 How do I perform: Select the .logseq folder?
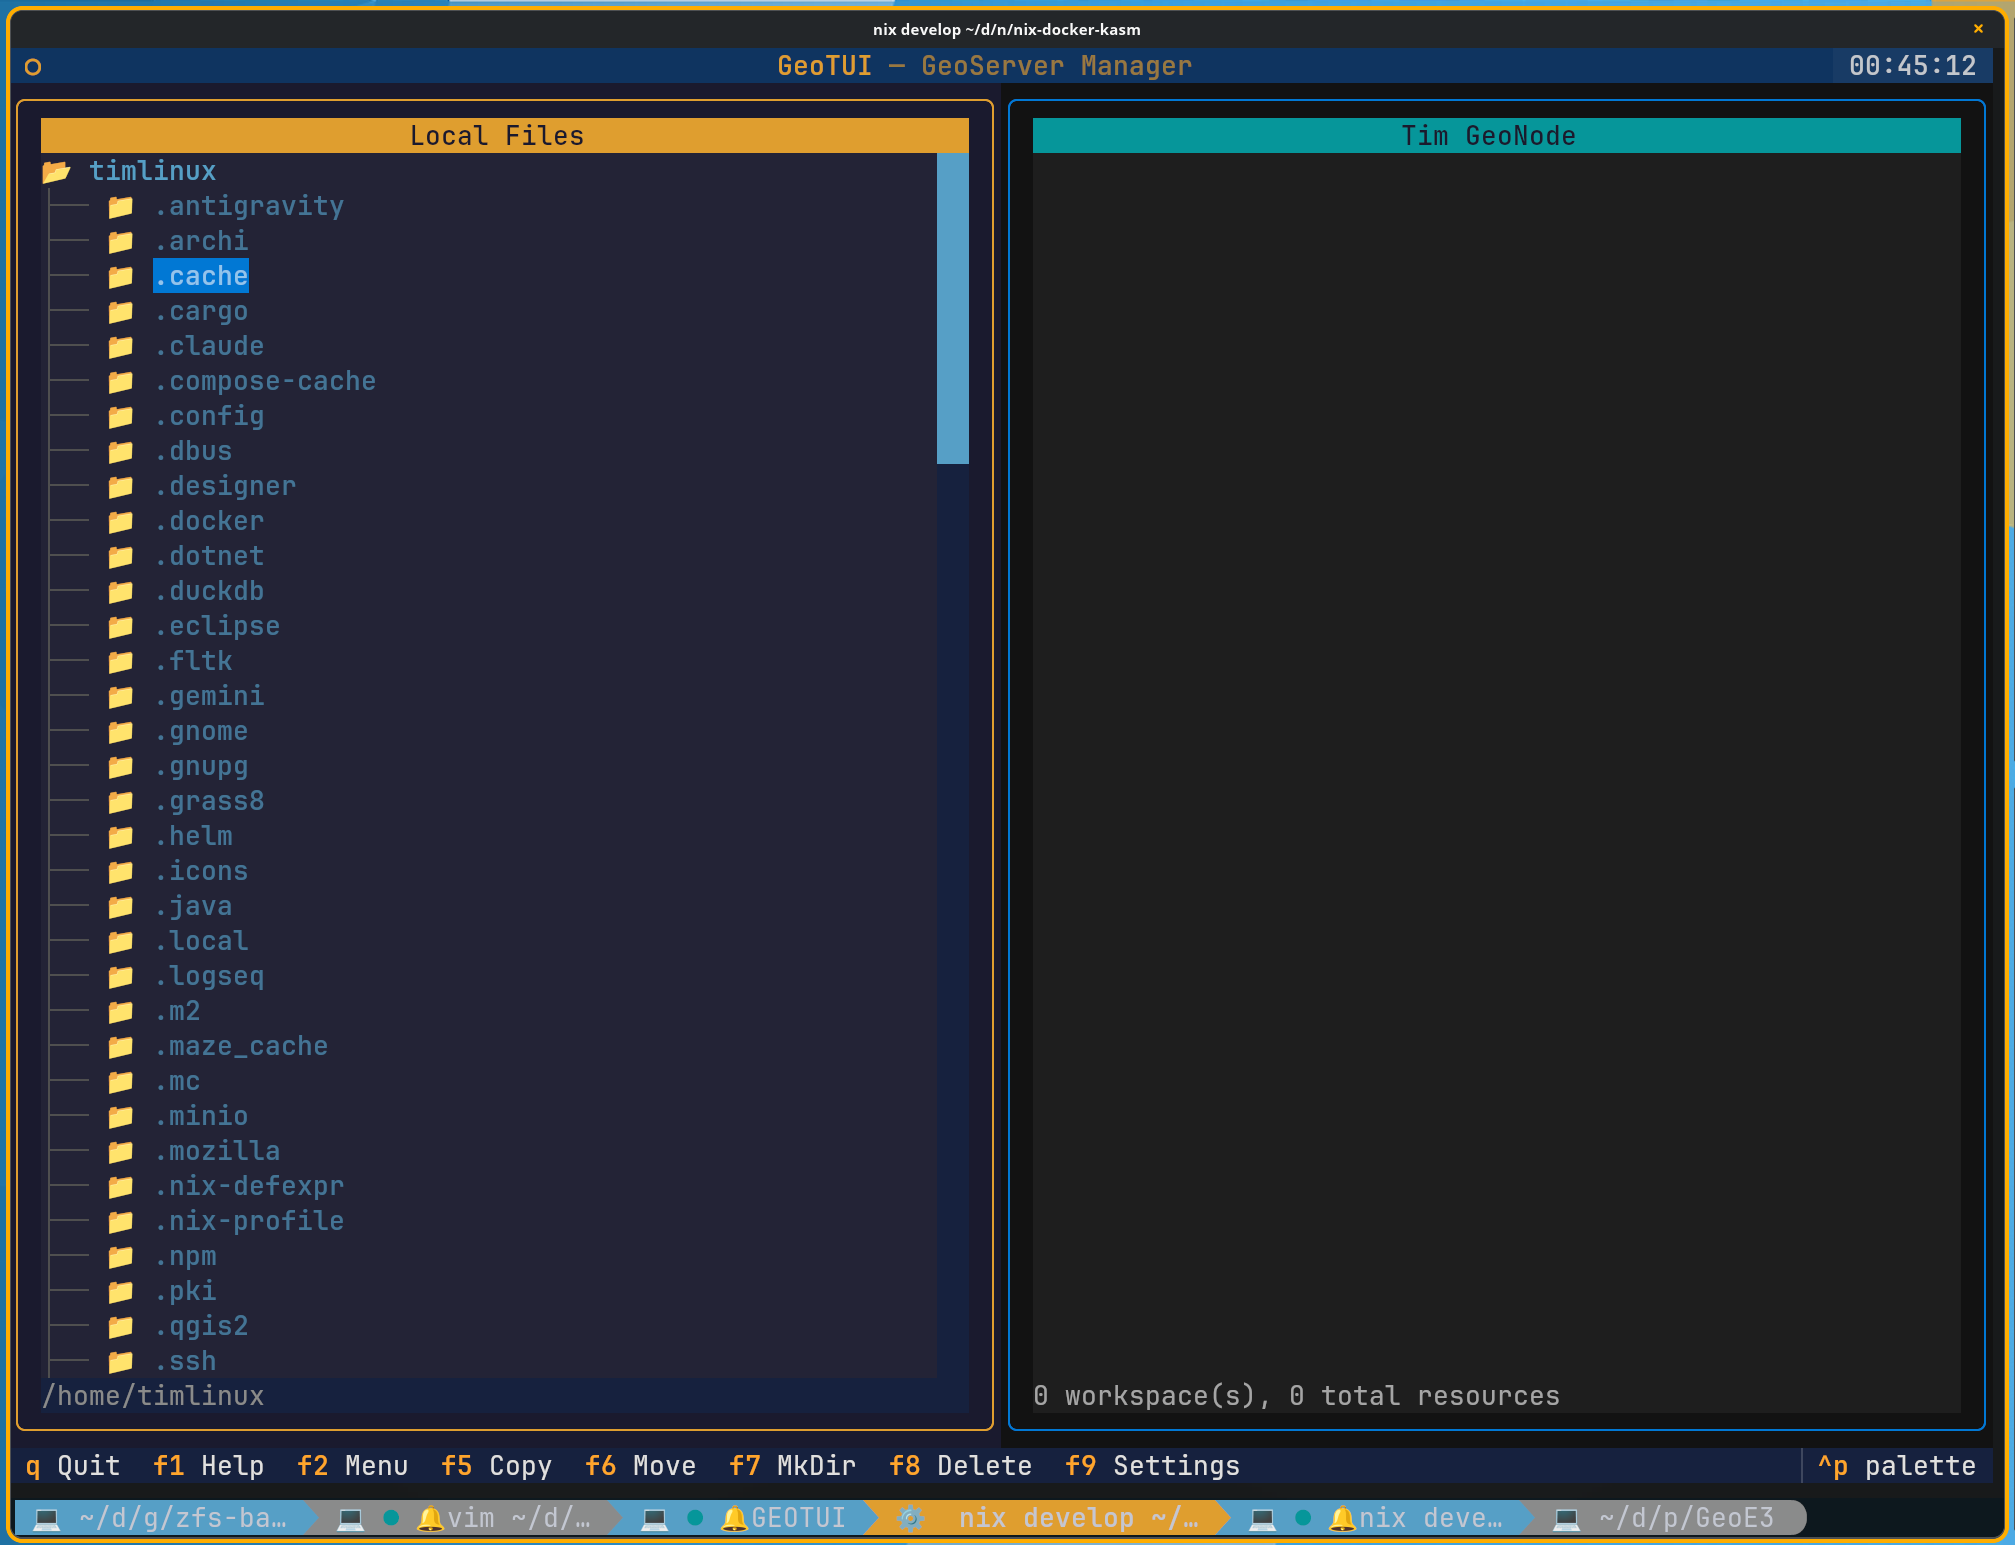tap(209, 976)
